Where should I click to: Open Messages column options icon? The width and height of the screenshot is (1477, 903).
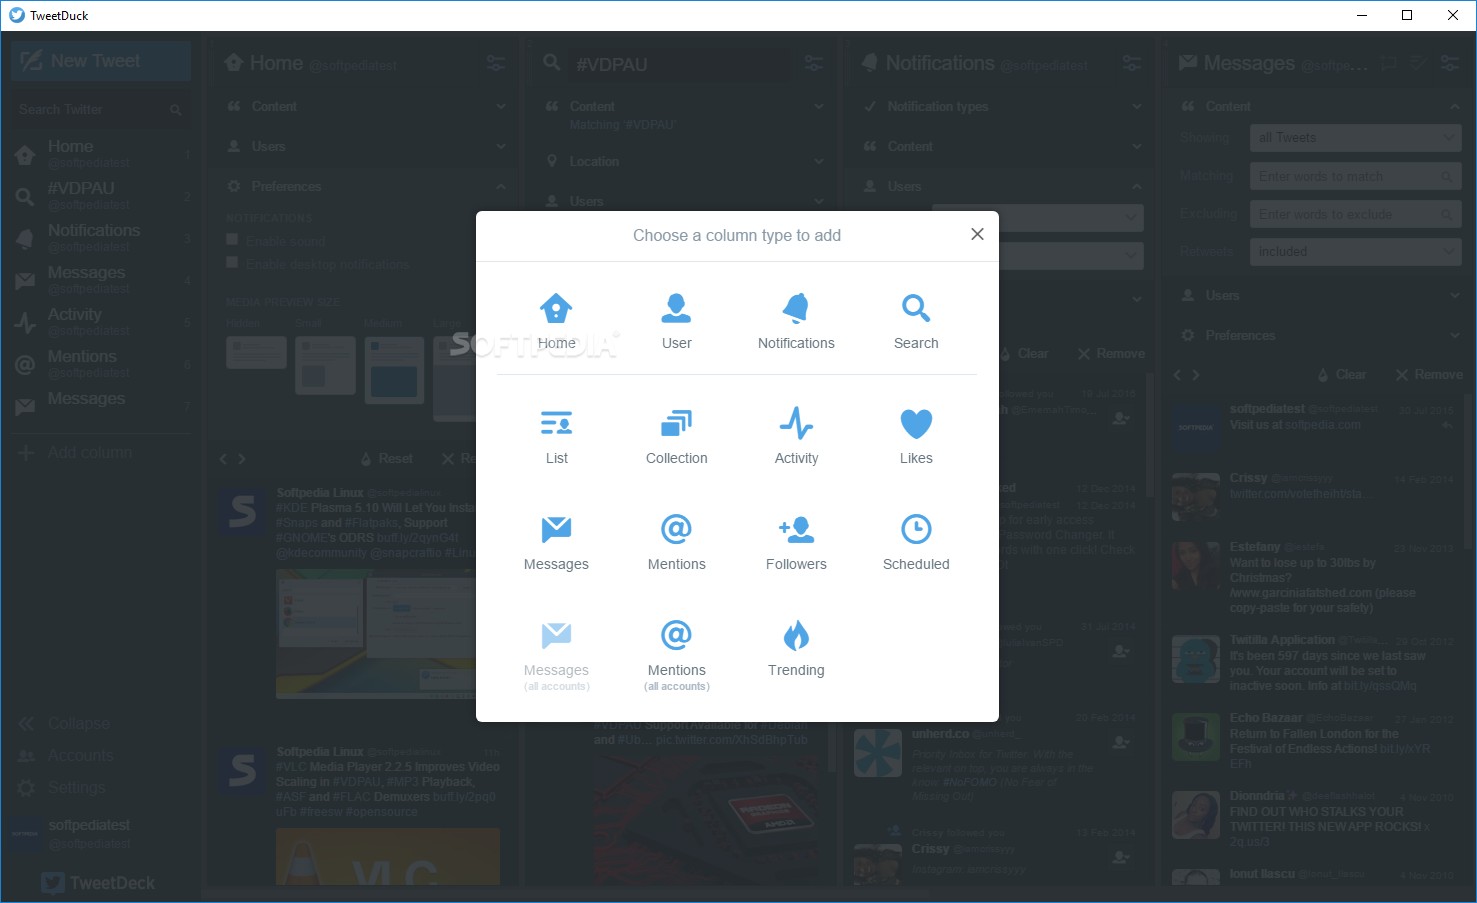pos(1450,63)
